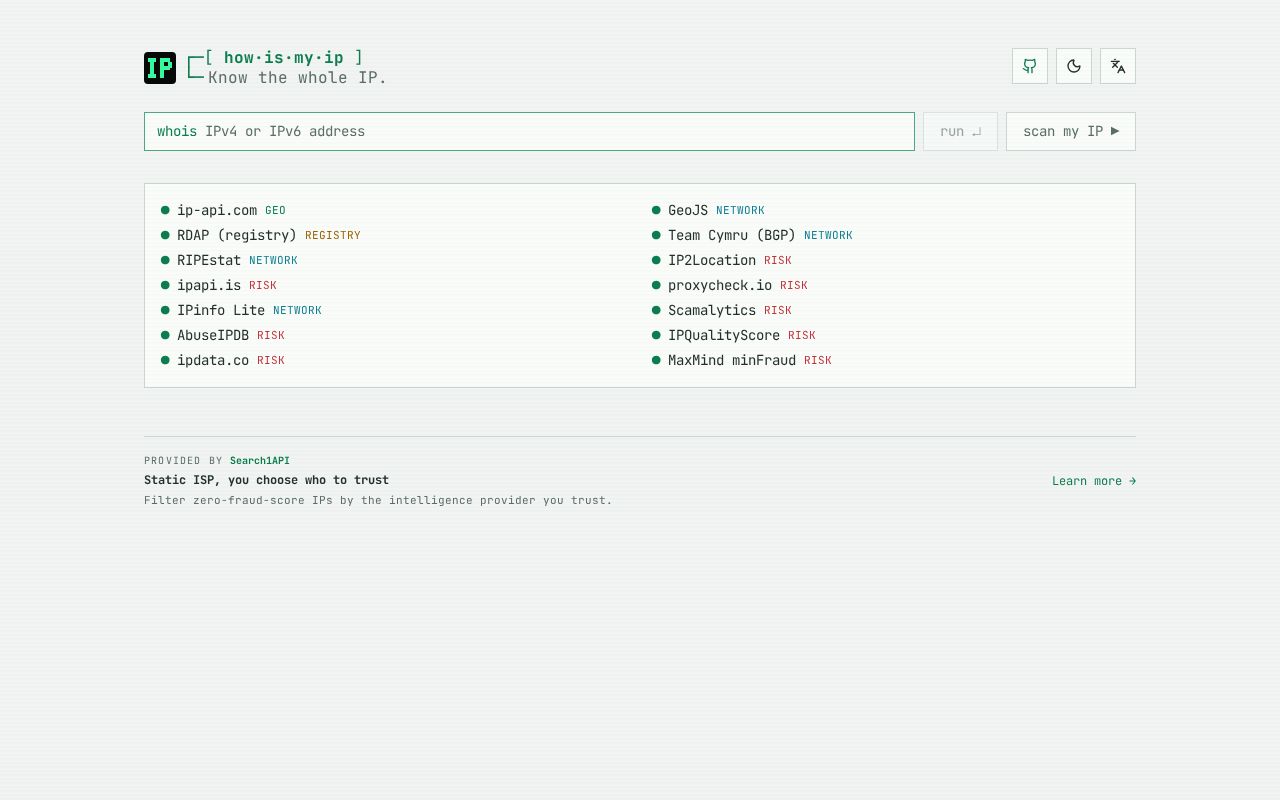Select the MaxMind minFraud entry
This screenshot has width=1280, height=800.
pos(742,360)
